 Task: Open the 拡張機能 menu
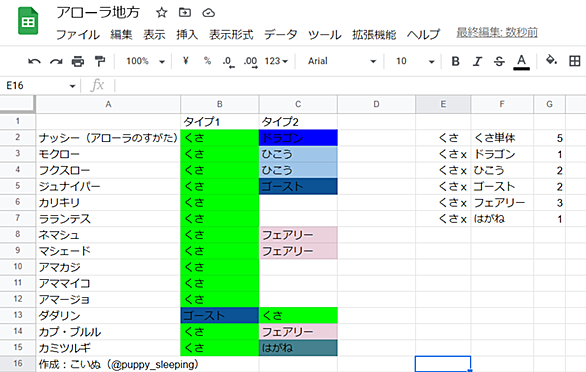pyautogui.click(x=374, y=35)
